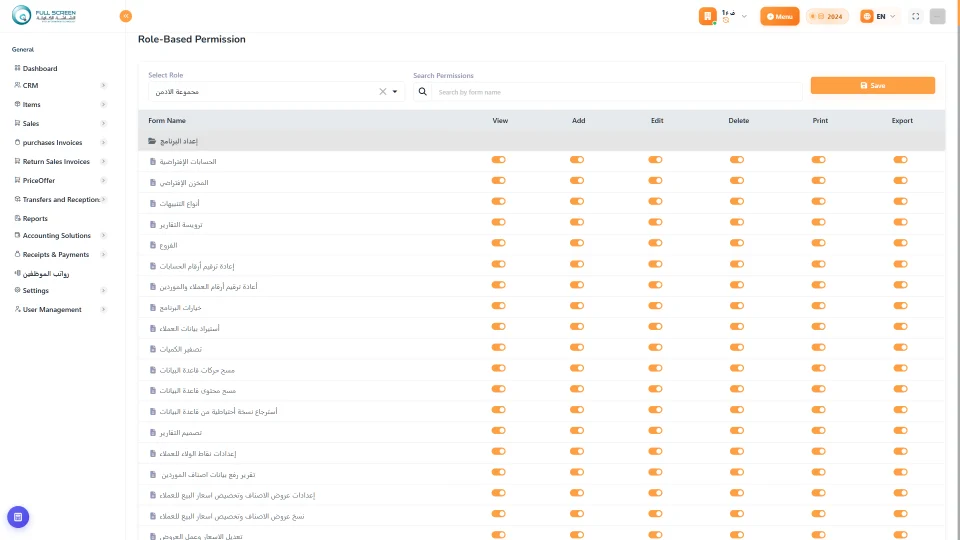Click the file icon beside تصفير الكميات
960x540 pixels.
(x=153, y=349)
